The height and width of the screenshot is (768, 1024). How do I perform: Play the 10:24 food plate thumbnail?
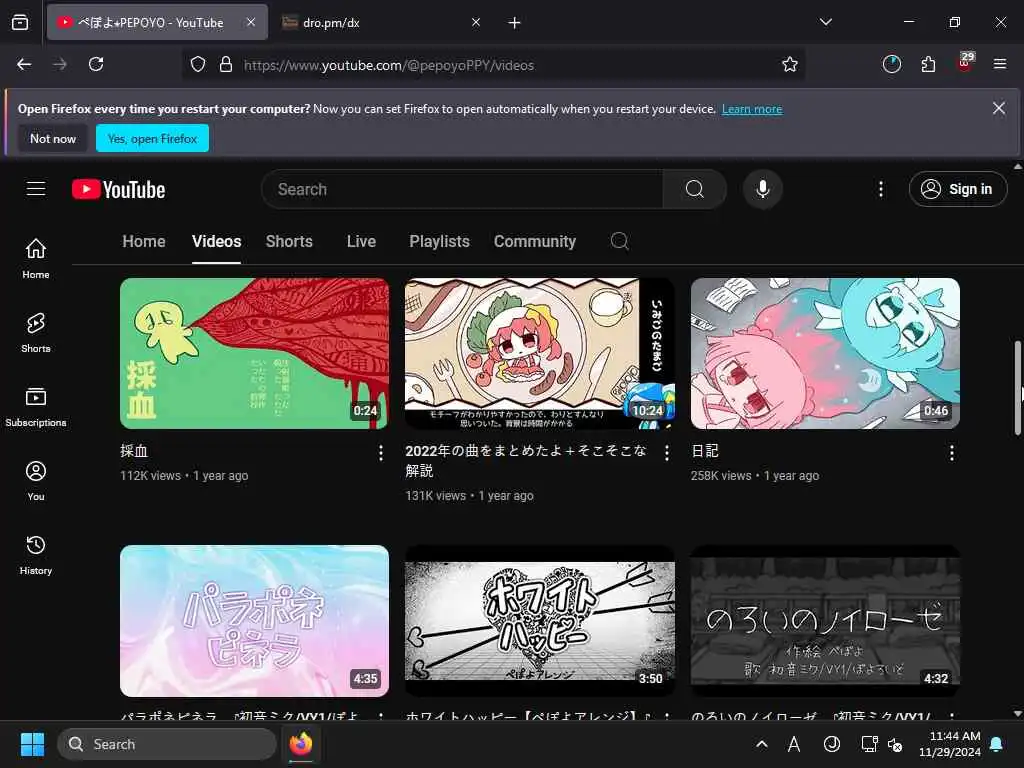click(x=540, y=353)
